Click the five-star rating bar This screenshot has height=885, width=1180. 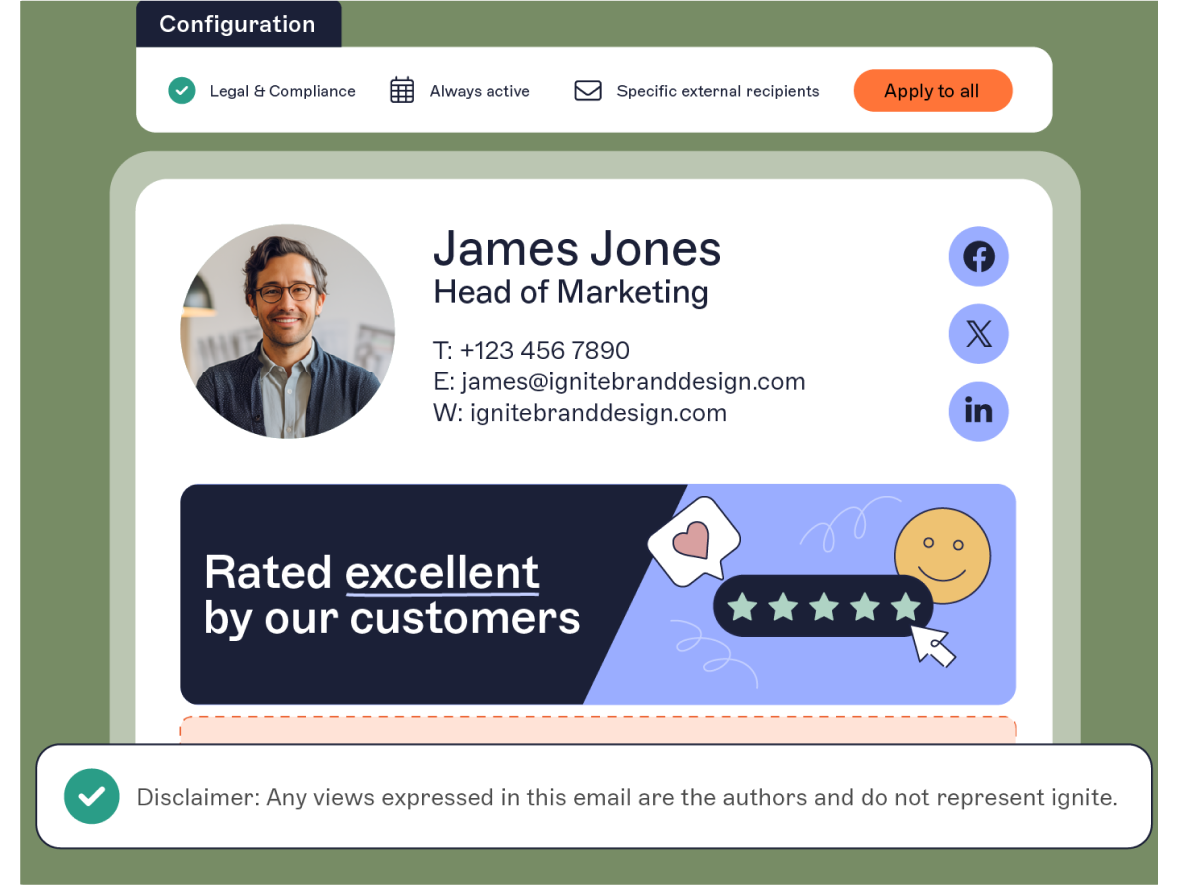pos(823,606)
